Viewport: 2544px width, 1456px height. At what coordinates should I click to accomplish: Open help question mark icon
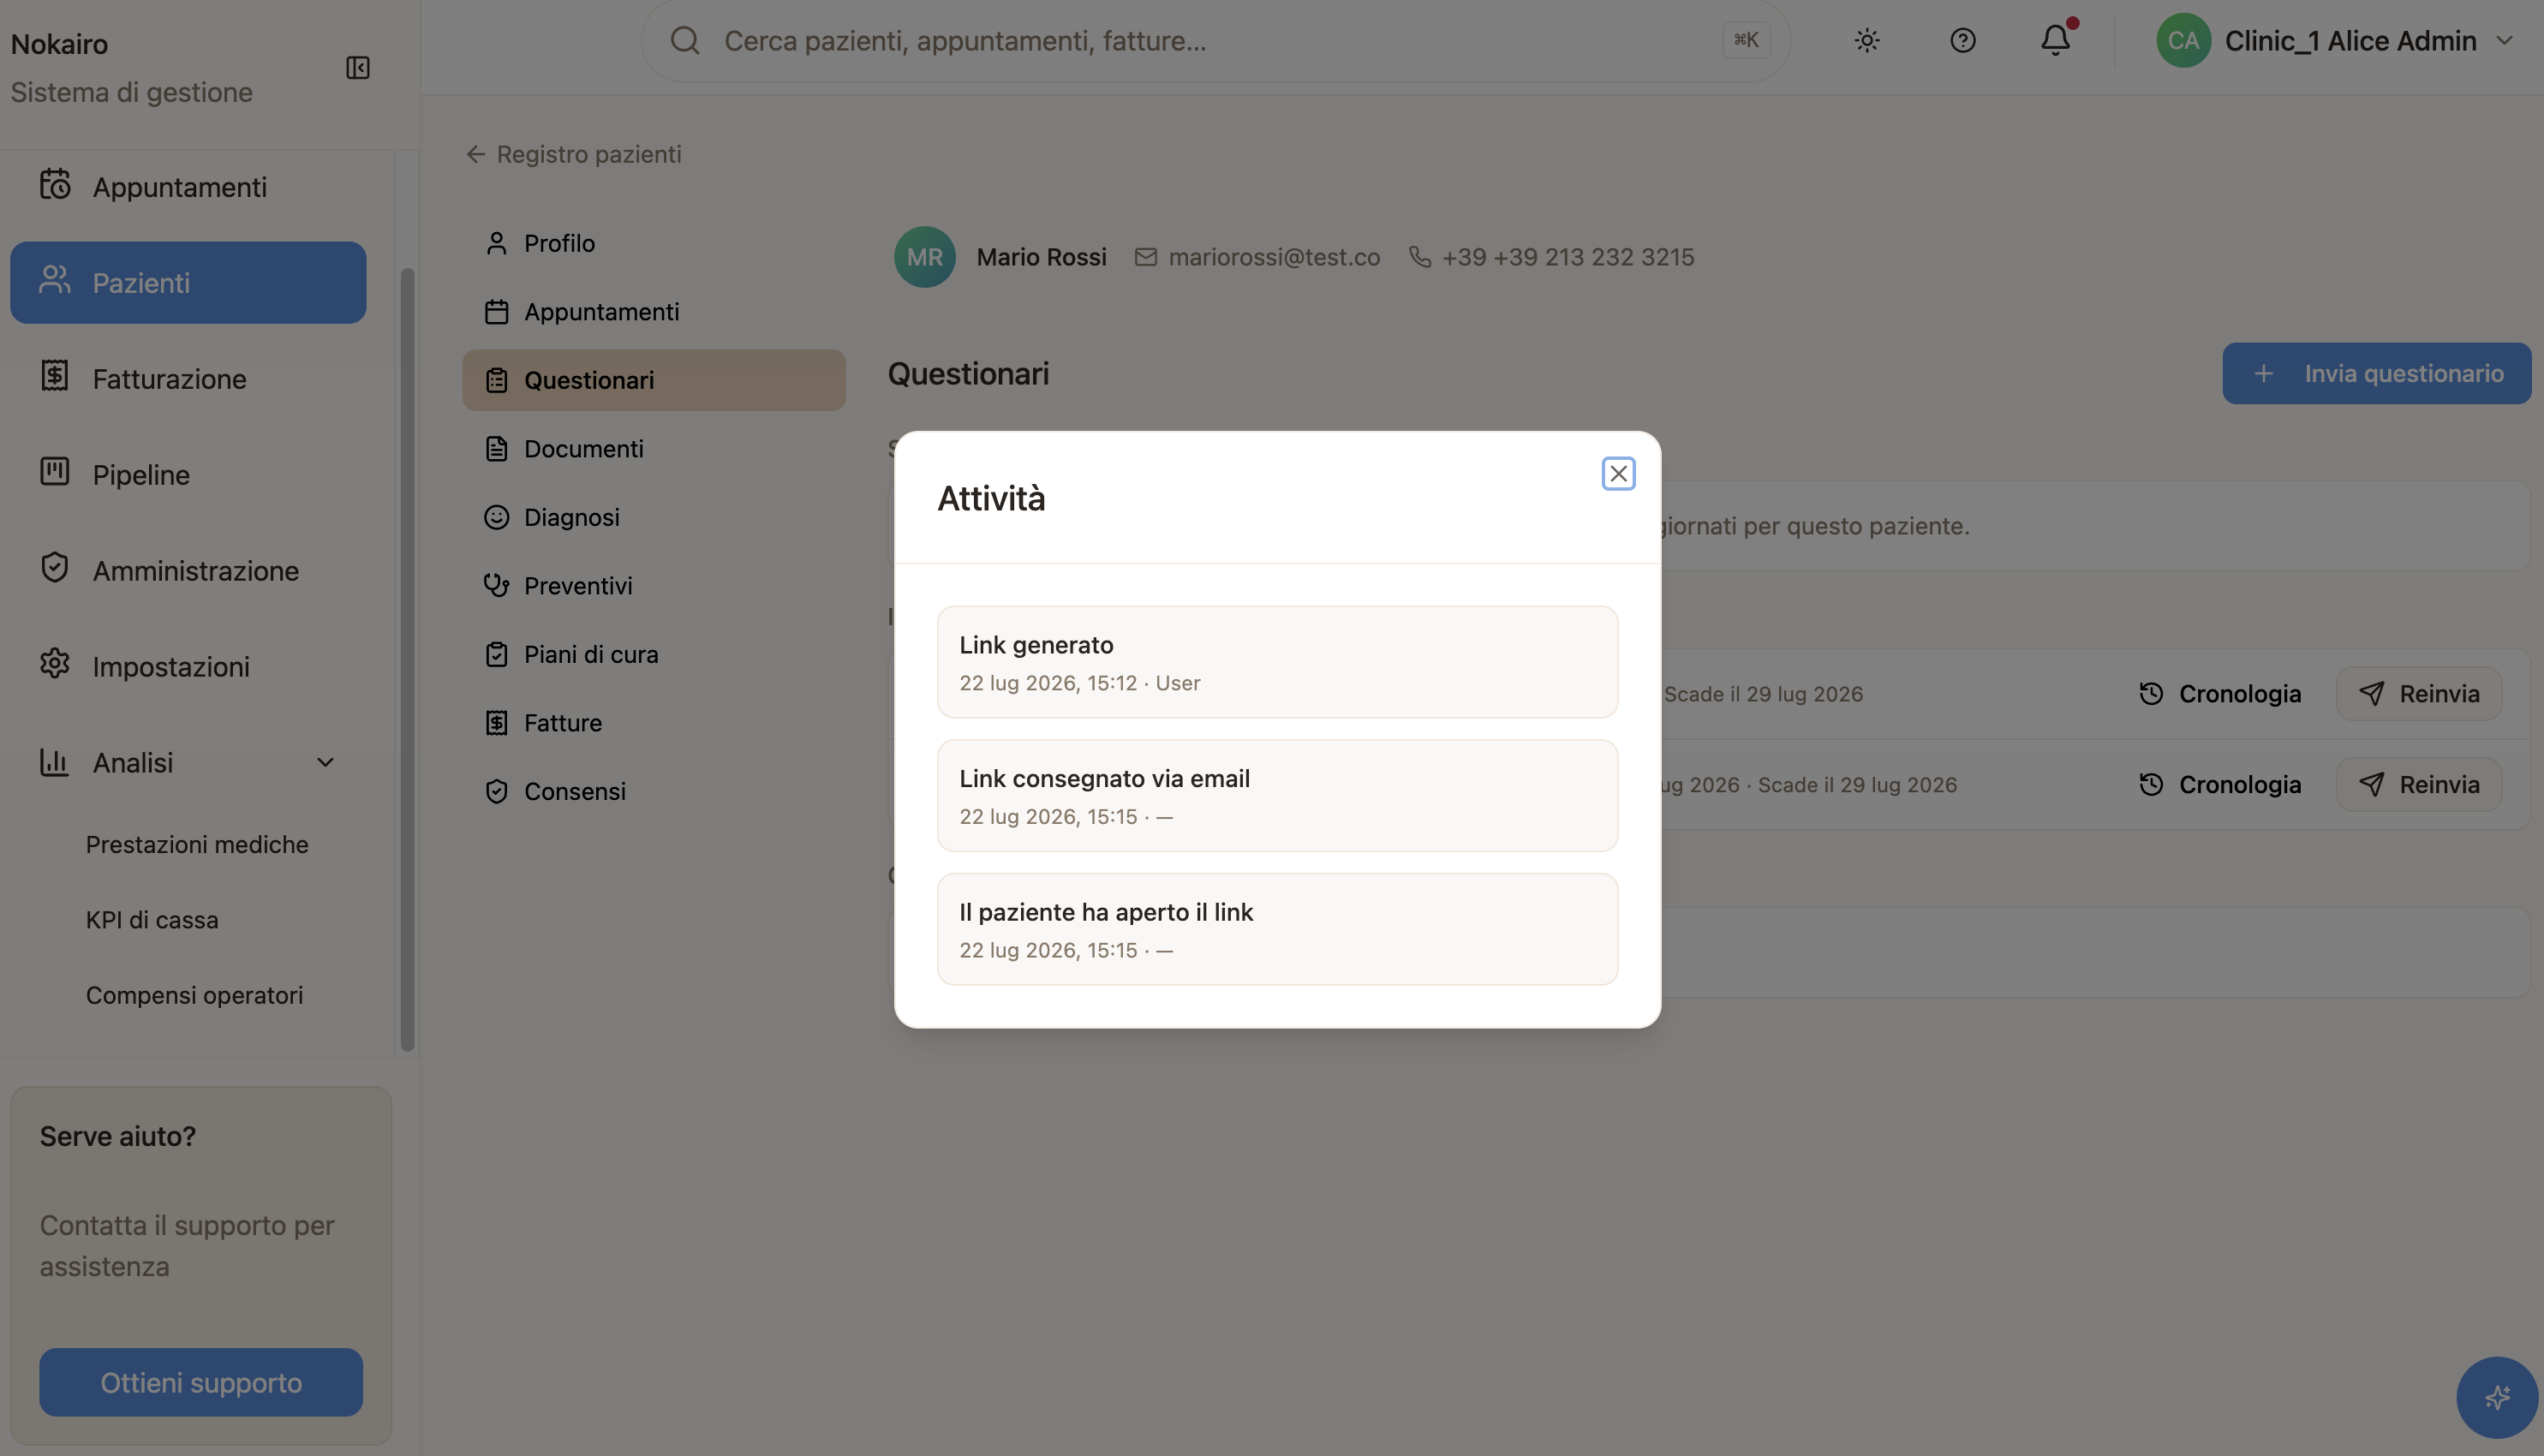tap(1963, 41)
